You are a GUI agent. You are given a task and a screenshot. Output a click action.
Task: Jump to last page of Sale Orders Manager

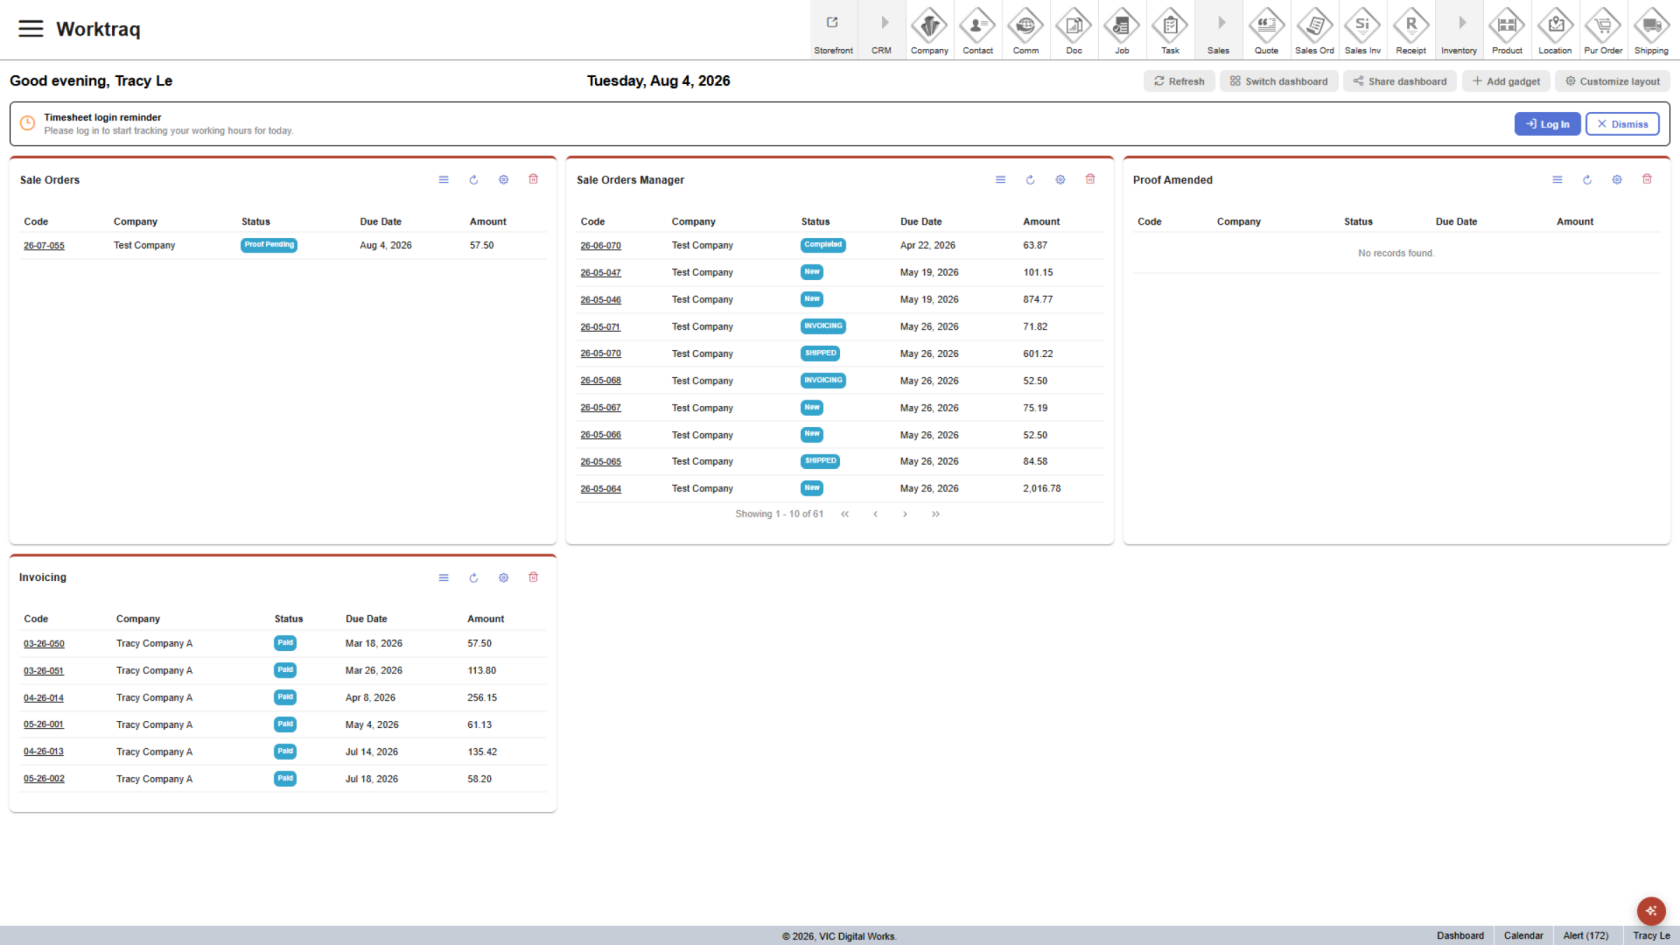point(935,514)
